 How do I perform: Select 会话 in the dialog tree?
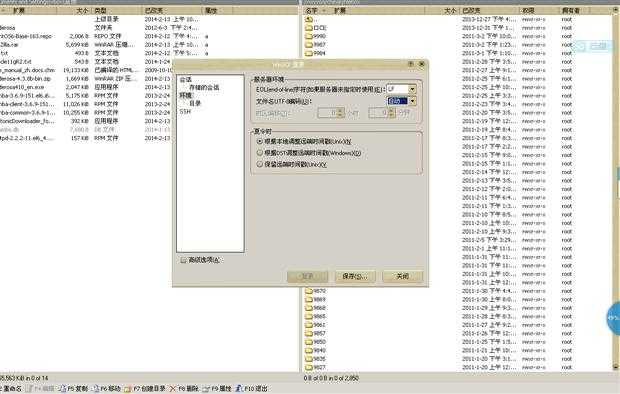pyautogui.click(x=185, y=80)
